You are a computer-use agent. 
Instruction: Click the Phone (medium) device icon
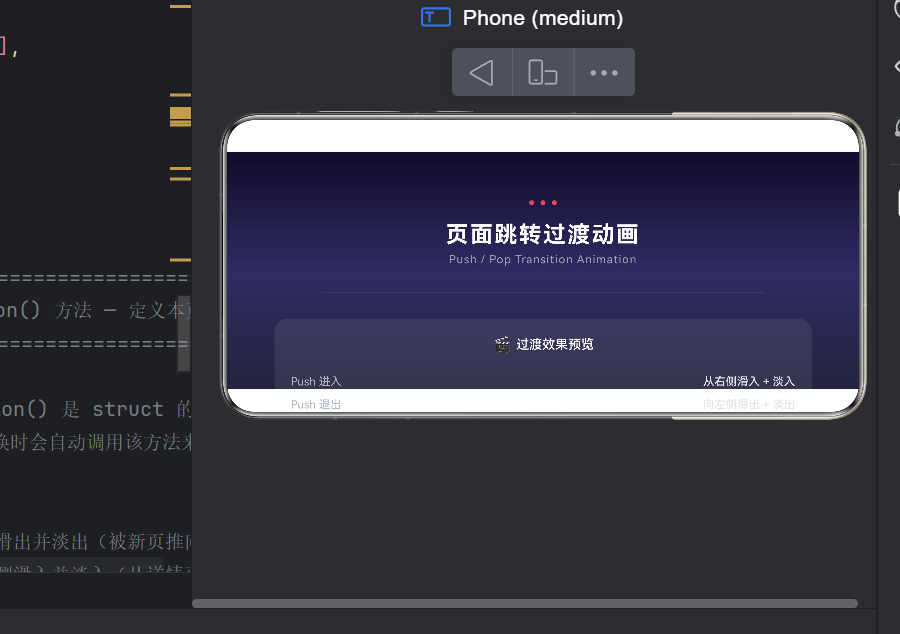click(436, 18)
